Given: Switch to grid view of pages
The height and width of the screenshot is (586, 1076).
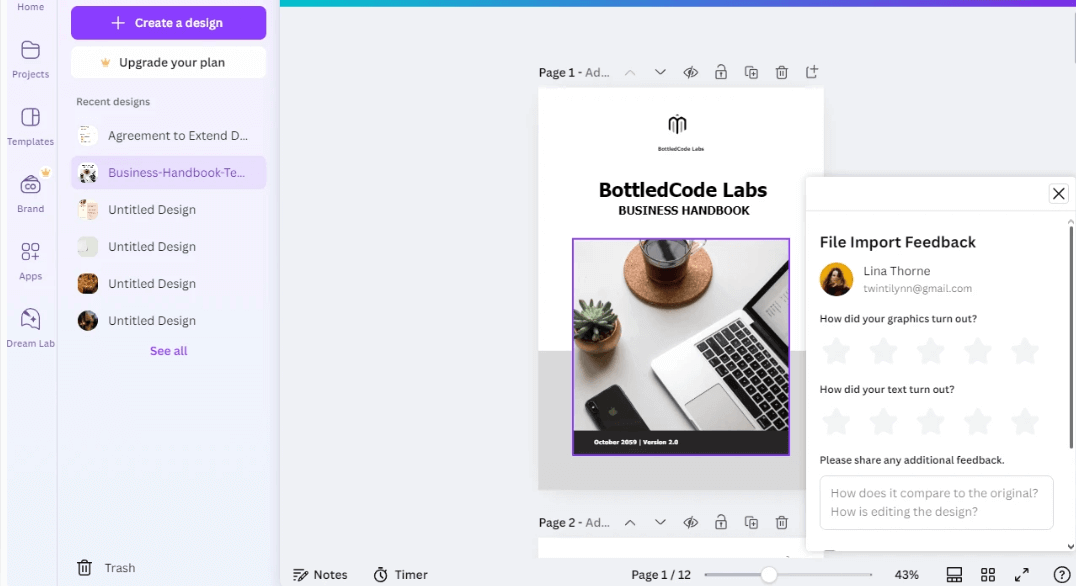Looking at the screenshot, I should (x=987, y=574).
